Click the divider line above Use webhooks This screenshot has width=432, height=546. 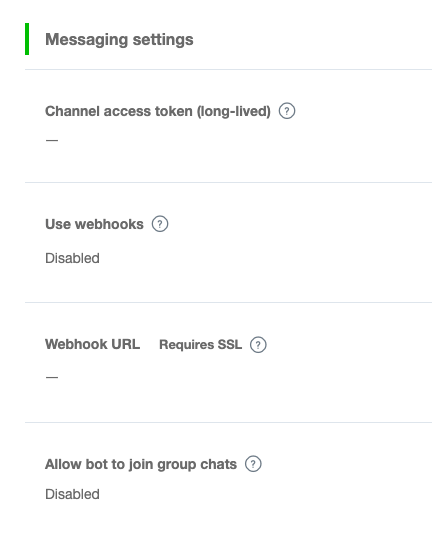pos(228,182)
